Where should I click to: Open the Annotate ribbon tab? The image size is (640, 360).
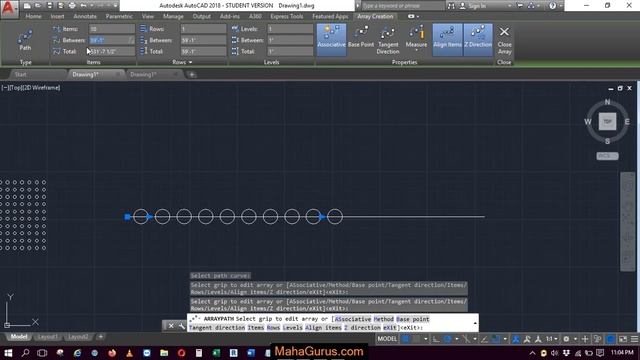[85, 16]
